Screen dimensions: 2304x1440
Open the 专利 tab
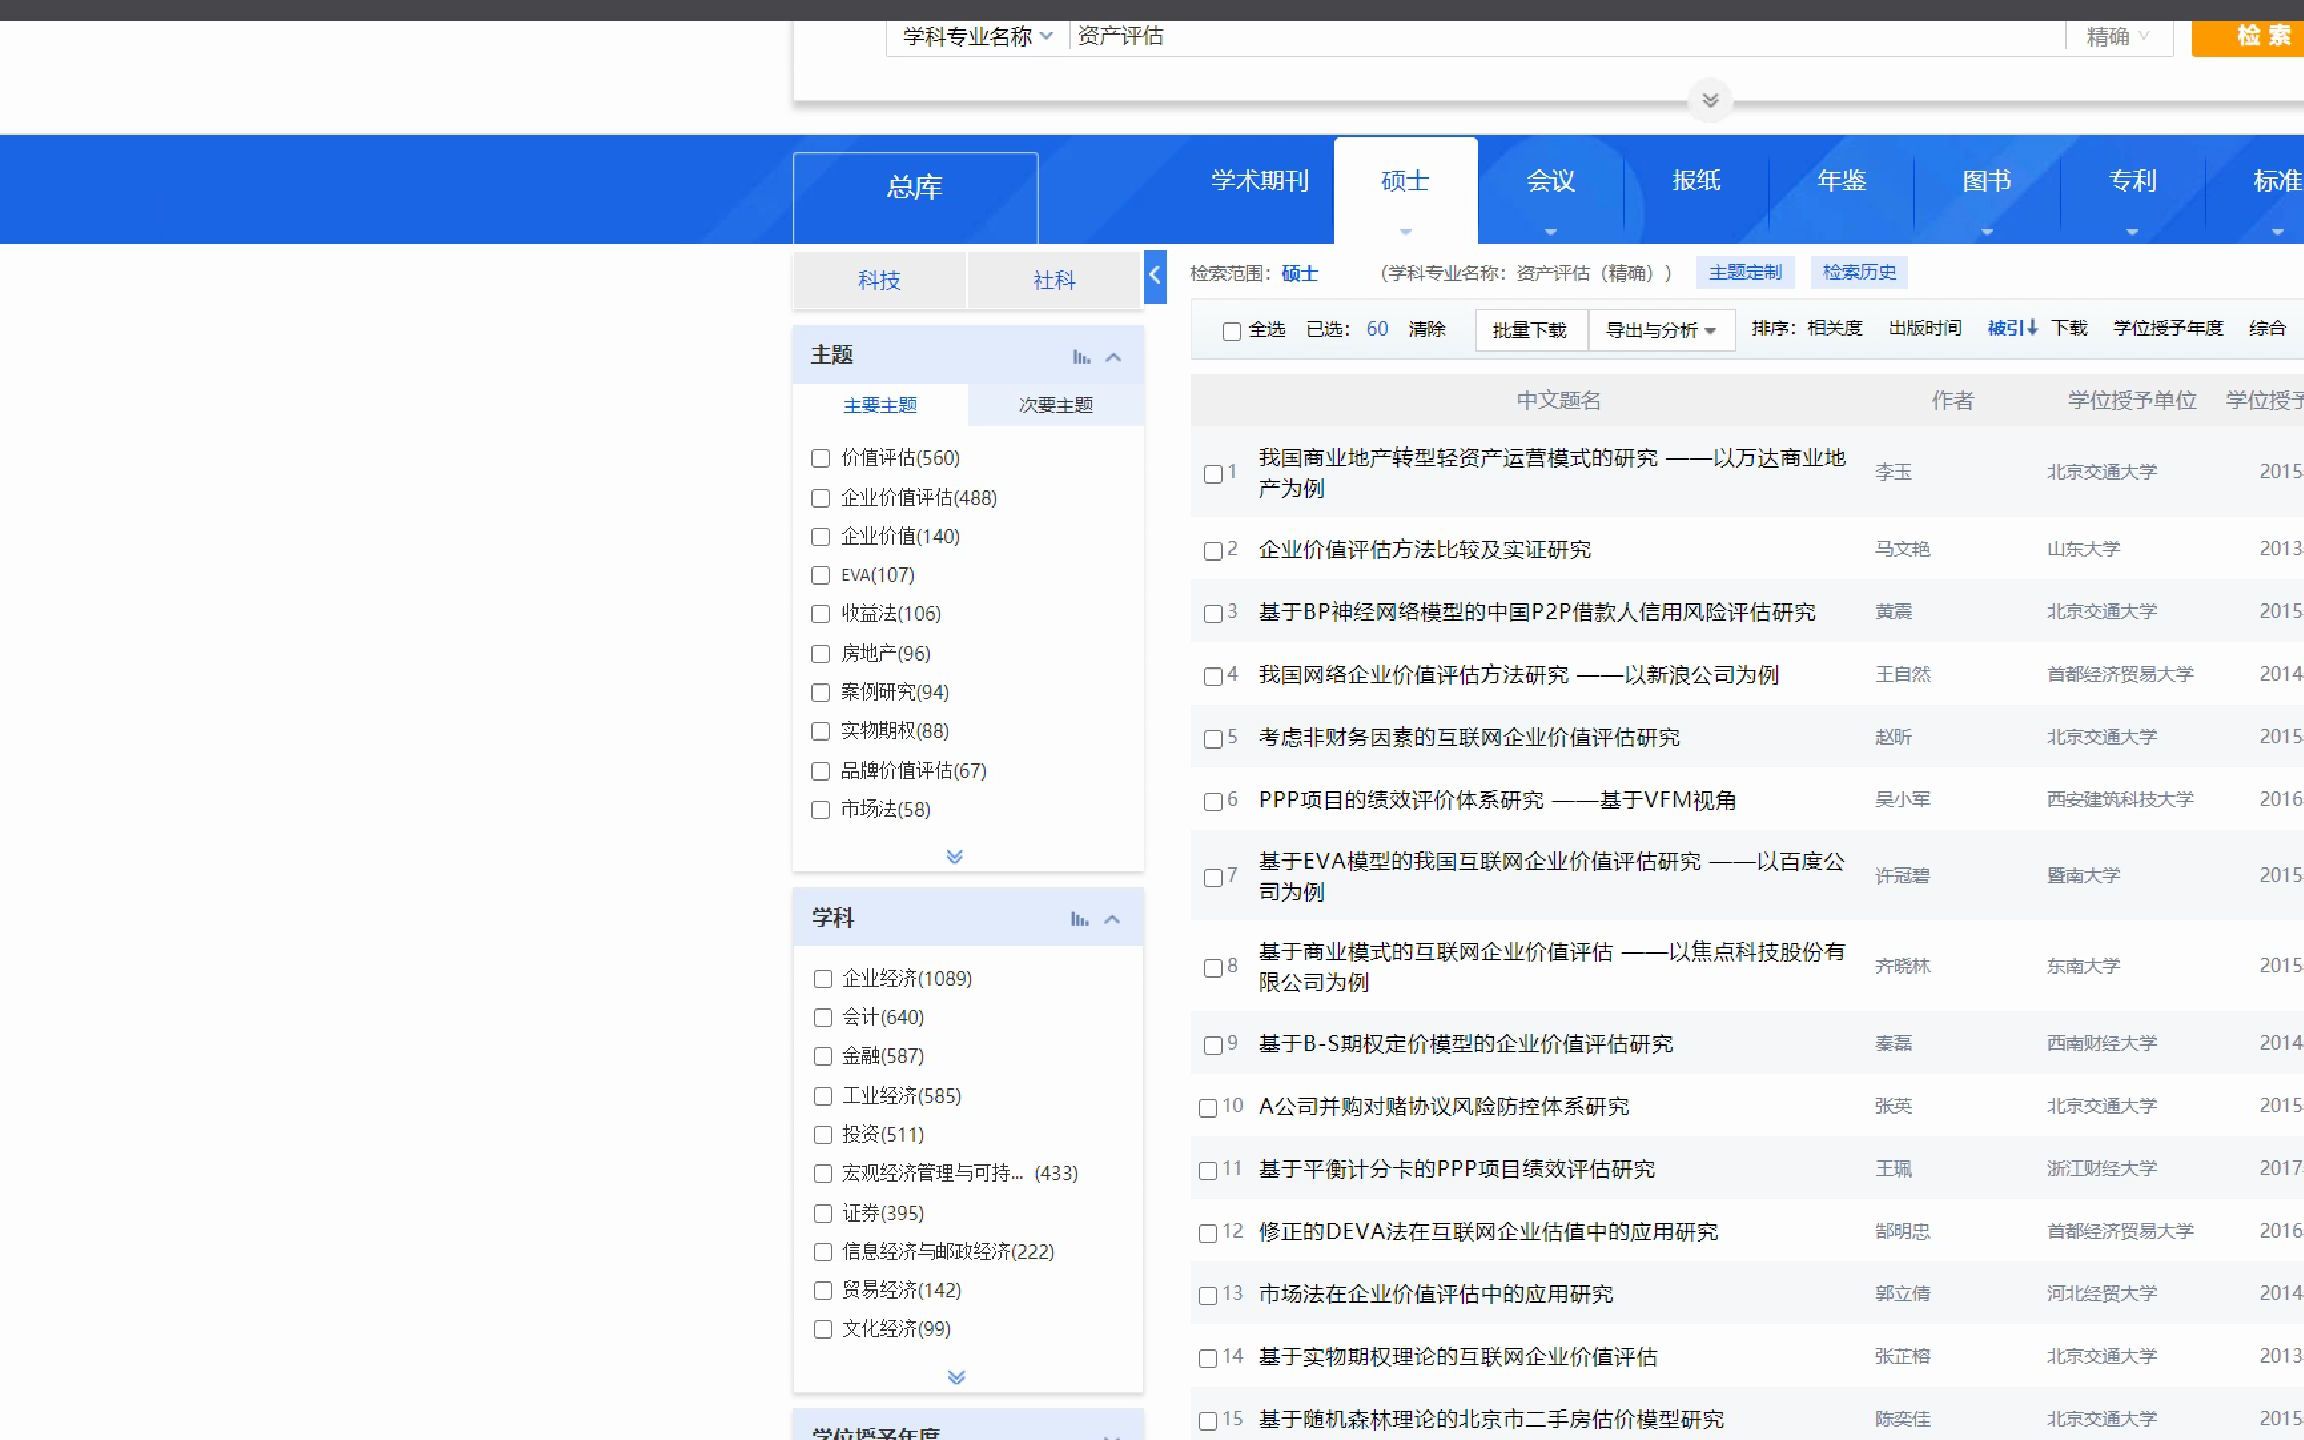coord(2133,181)
